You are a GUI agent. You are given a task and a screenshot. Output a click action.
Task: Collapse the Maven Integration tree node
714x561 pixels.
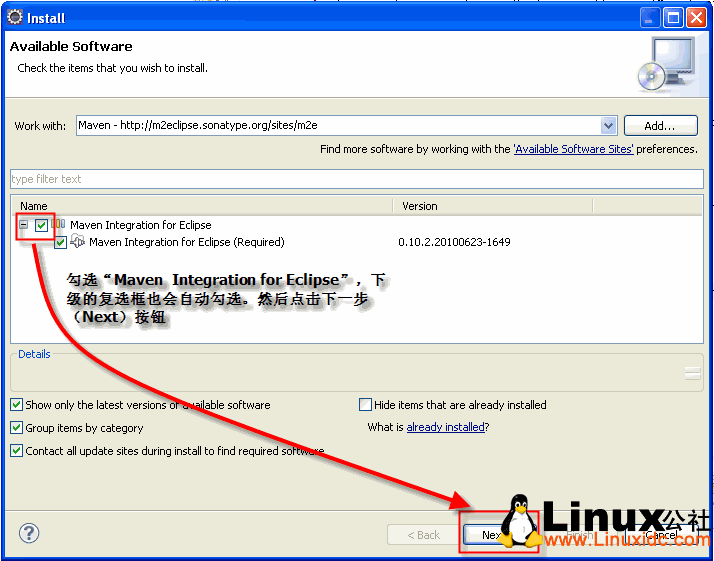(x=24, y=225)
